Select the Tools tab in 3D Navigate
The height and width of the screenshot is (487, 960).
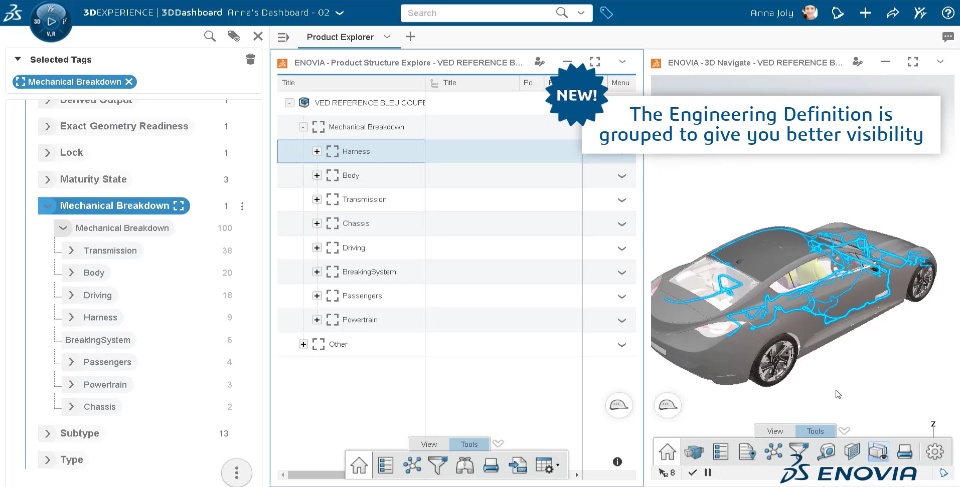coord(815,431)
